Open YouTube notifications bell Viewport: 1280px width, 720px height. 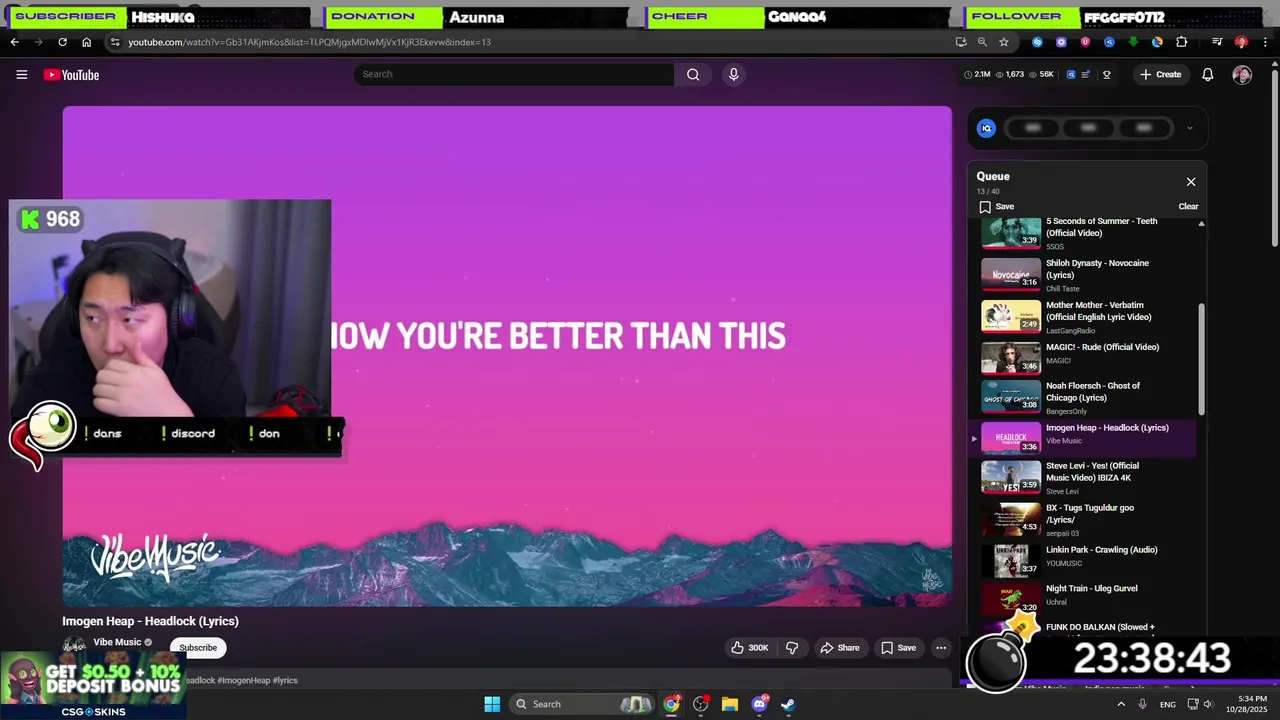coord(1207,75)
